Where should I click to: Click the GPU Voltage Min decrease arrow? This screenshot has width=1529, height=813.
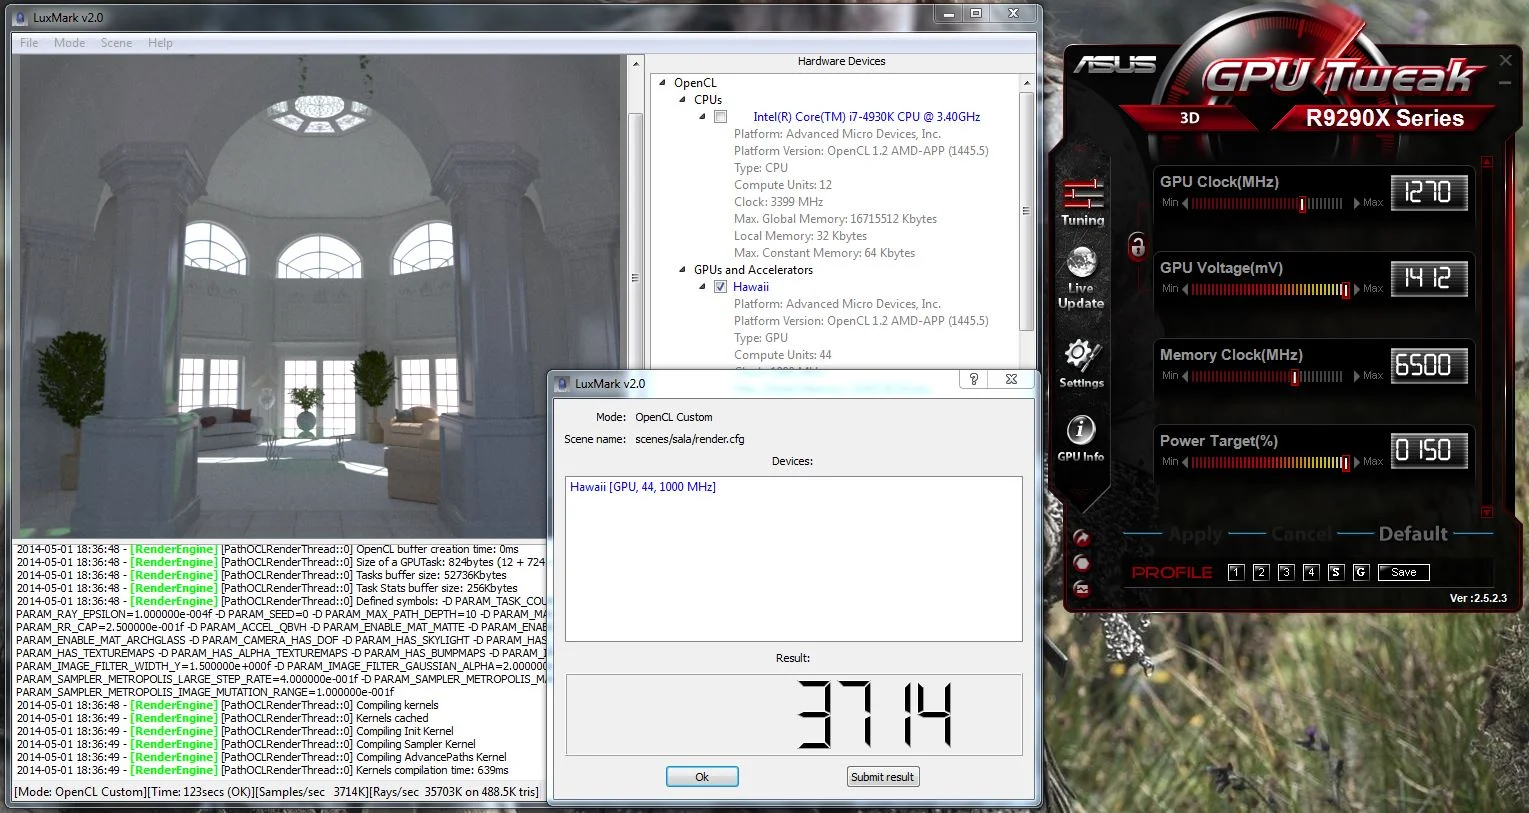coord(1185,289)
